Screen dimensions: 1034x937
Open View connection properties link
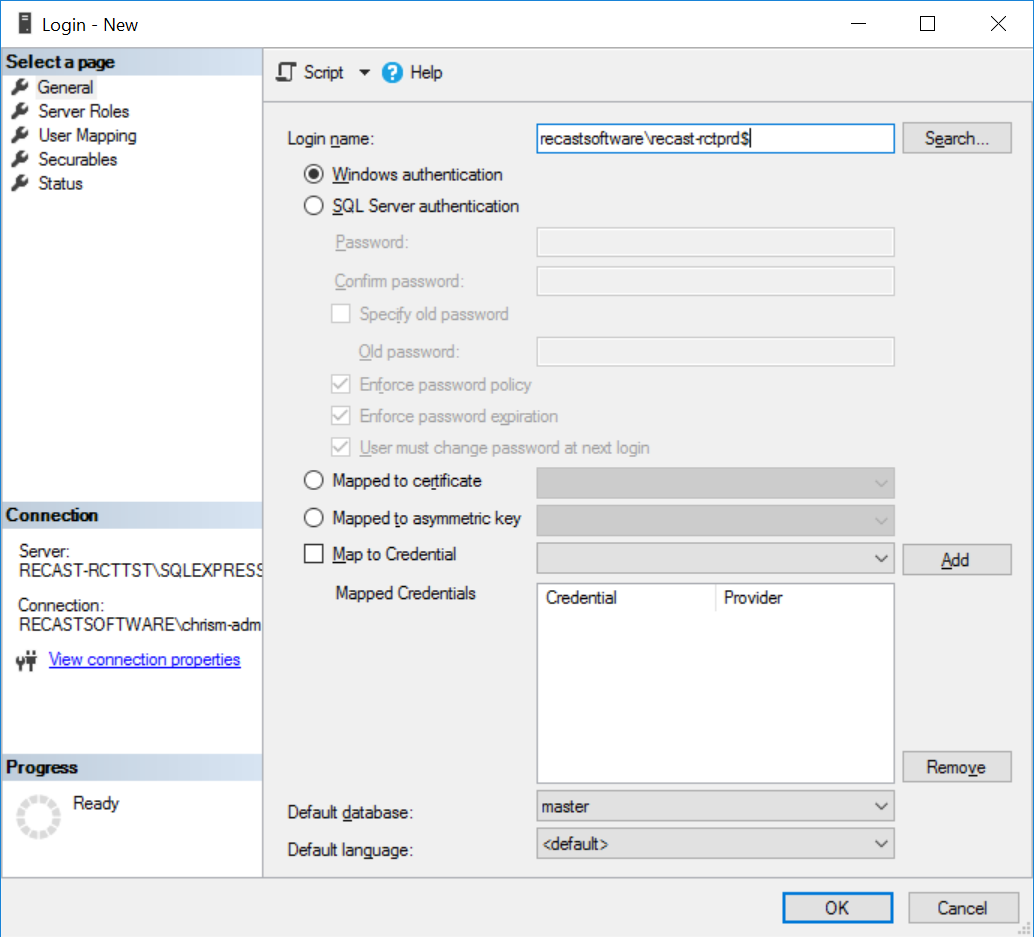point(144,659)
